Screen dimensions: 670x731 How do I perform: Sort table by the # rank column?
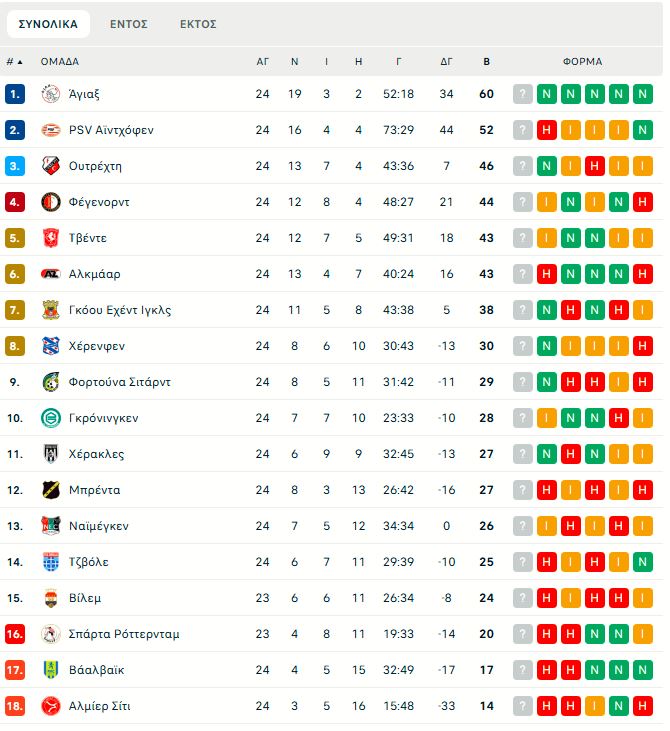pyautogui.click(x=14, y=61)
